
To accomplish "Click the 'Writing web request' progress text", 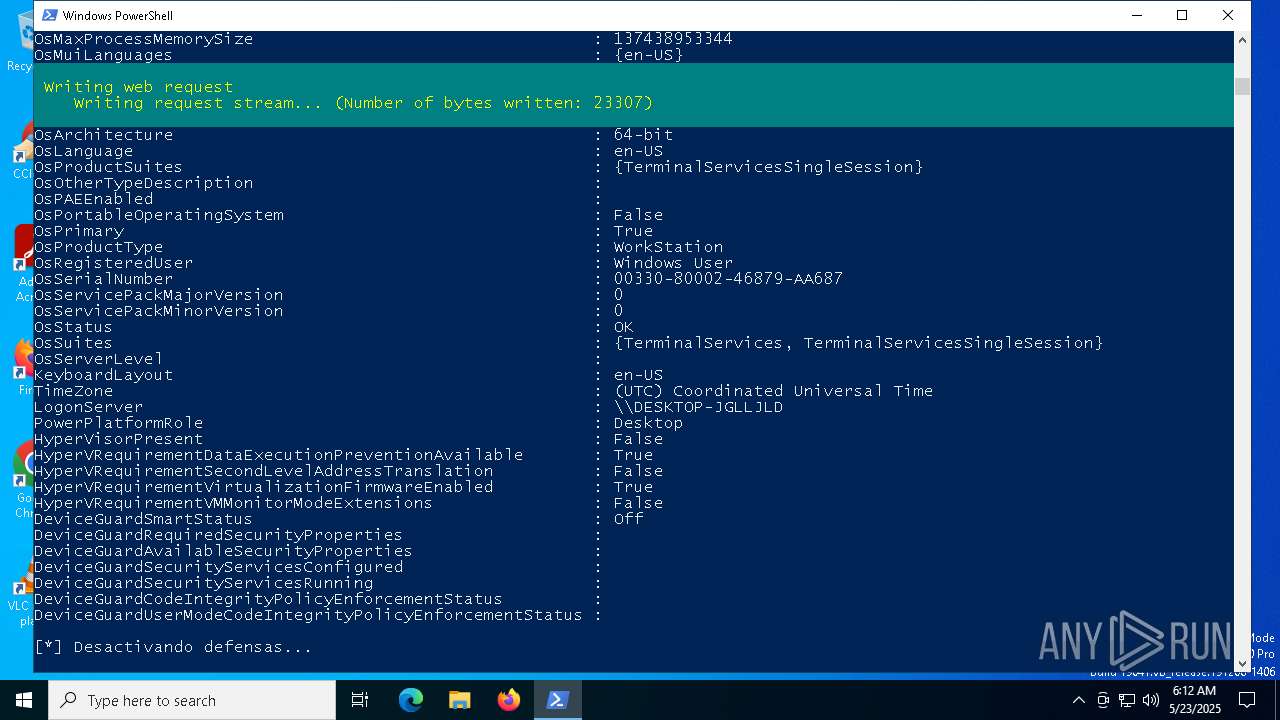I will [138, 87].
